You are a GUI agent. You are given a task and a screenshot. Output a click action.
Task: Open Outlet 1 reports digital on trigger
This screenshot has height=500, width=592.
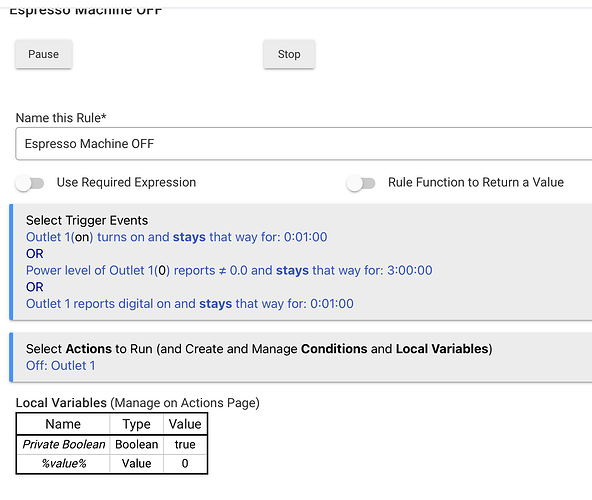190,304
